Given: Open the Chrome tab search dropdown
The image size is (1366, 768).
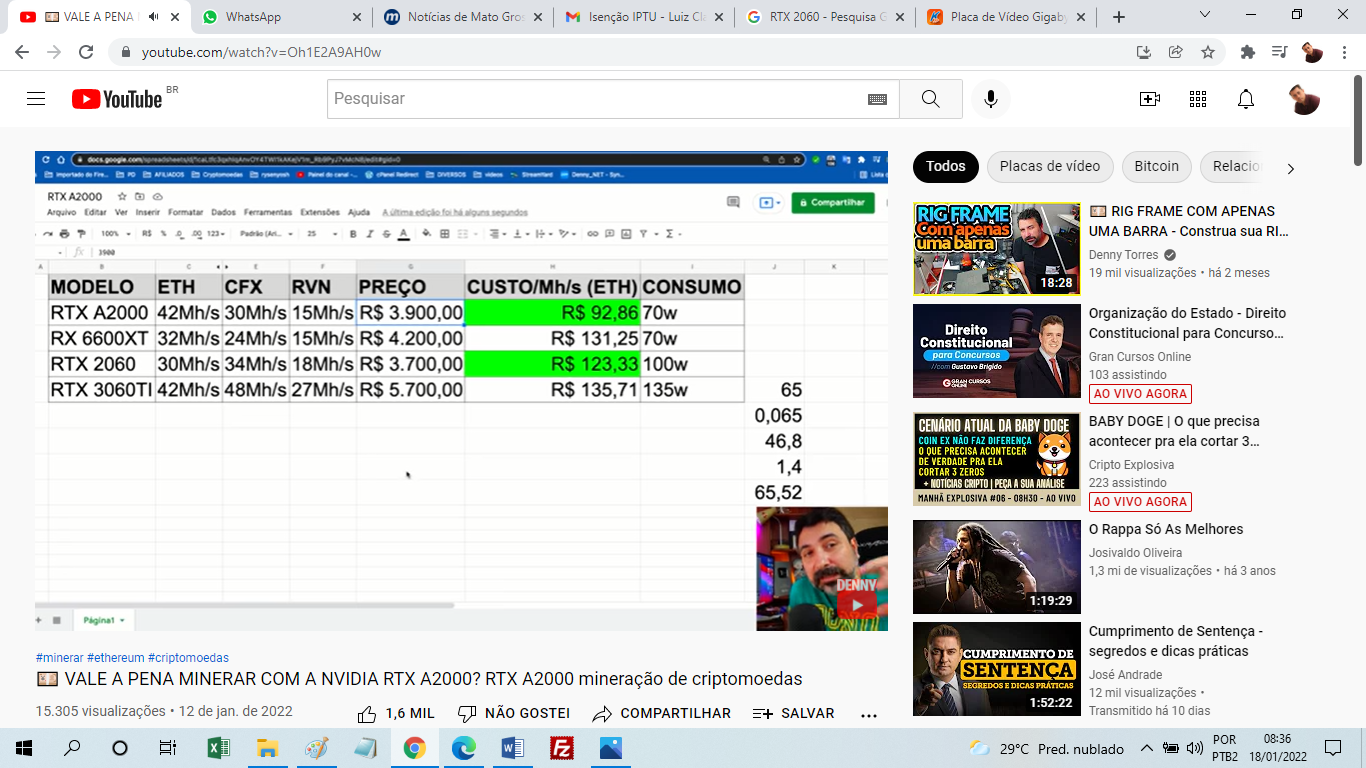Looking at the screenshot, I should tap(1205, 16).
